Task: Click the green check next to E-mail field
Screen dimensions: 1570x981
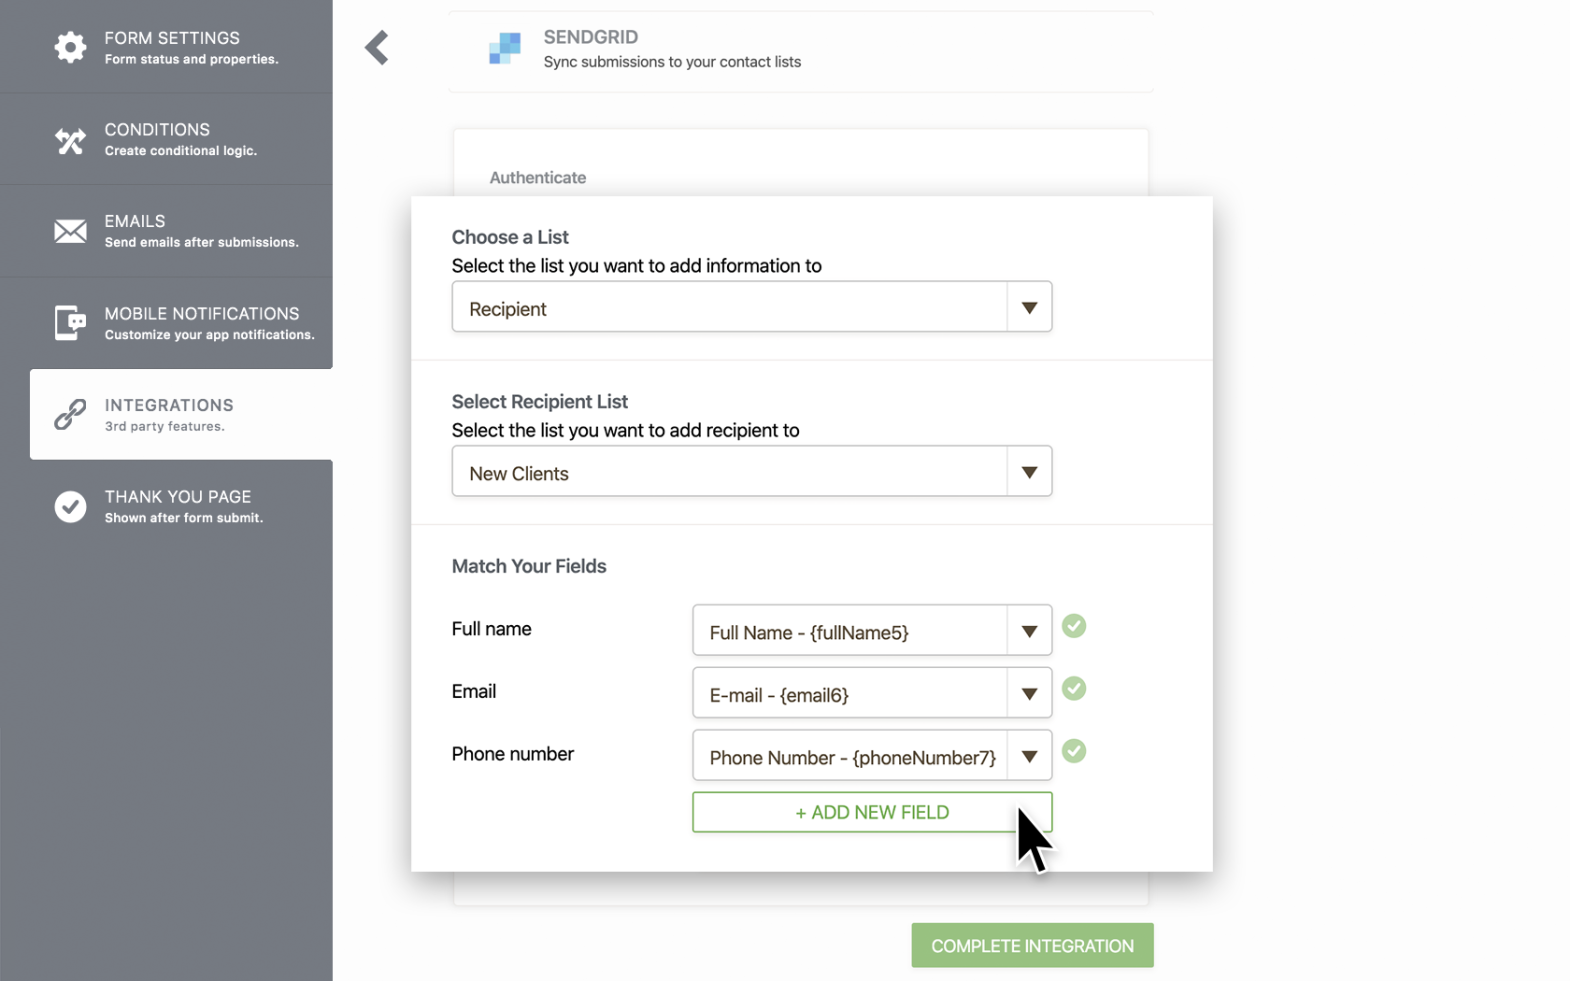Action: click(x=1074, y=689)
